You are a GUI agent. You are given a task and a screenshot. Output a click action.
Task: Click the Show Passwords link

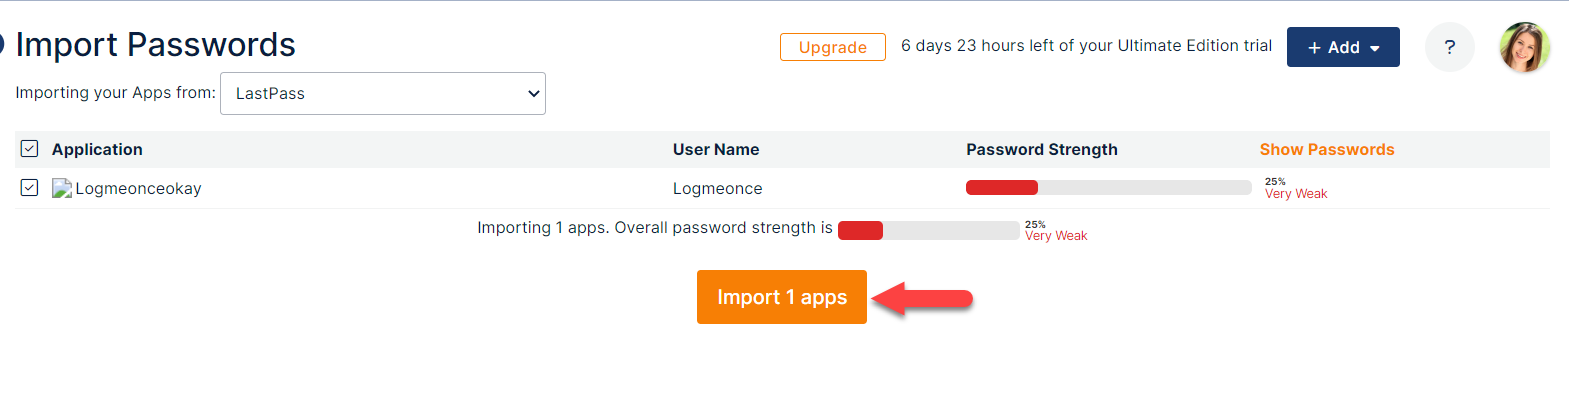(x=1327, y=149)
